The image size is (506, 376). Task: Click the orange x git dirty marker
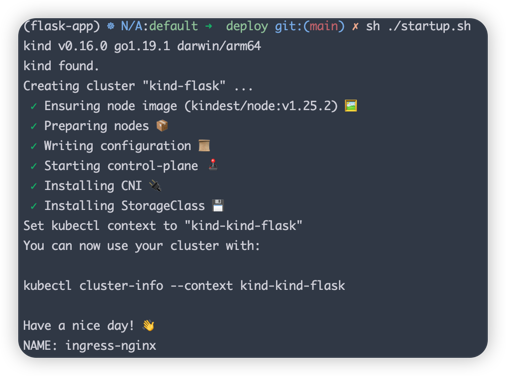(355, 26)
